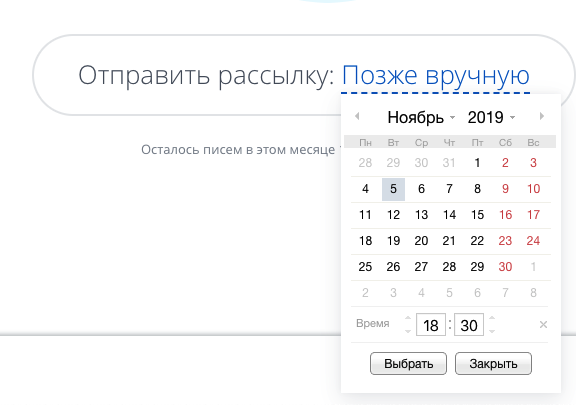
Task: Decrease minutes with down arrow
Action: click(492, 331)
